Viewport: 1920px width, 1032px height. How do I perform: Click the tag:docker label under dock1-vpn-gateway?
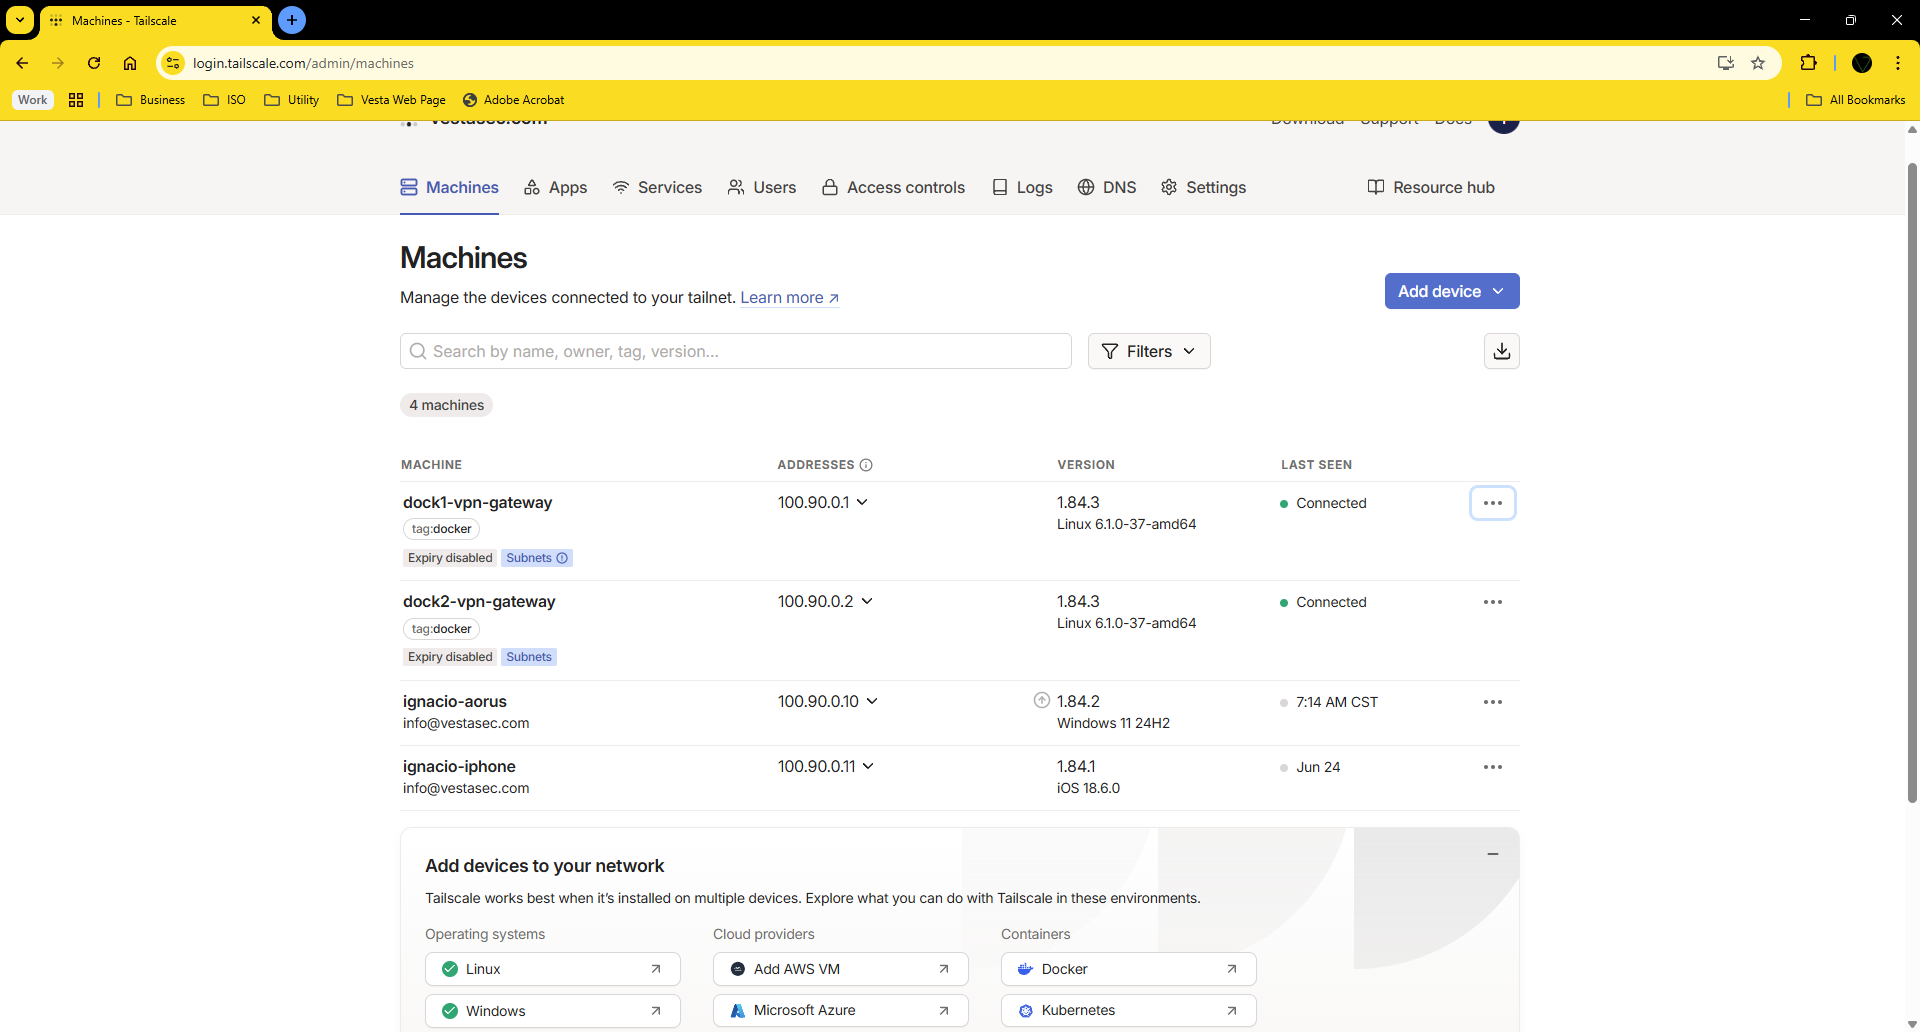coord(441,529)
